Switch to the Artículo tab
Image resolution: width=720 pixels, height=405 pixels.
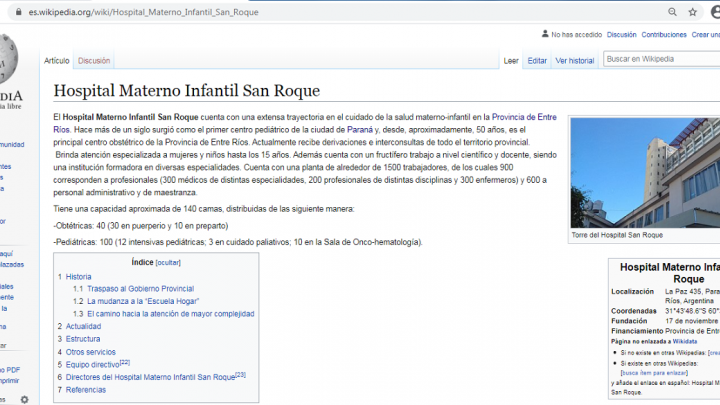[56, 61]
